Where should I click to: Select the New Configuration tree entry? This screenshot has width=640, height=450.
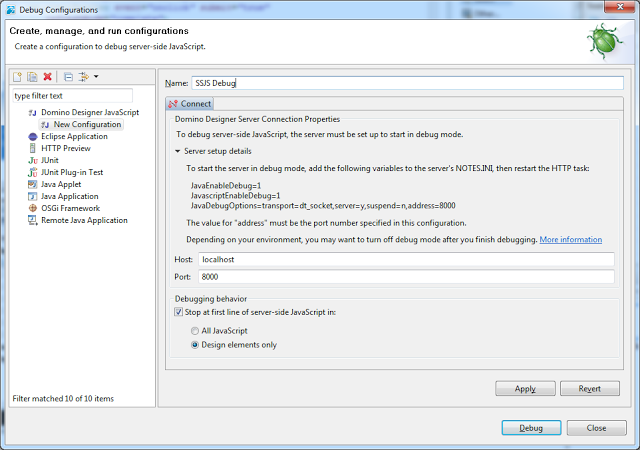coord(87,124)
